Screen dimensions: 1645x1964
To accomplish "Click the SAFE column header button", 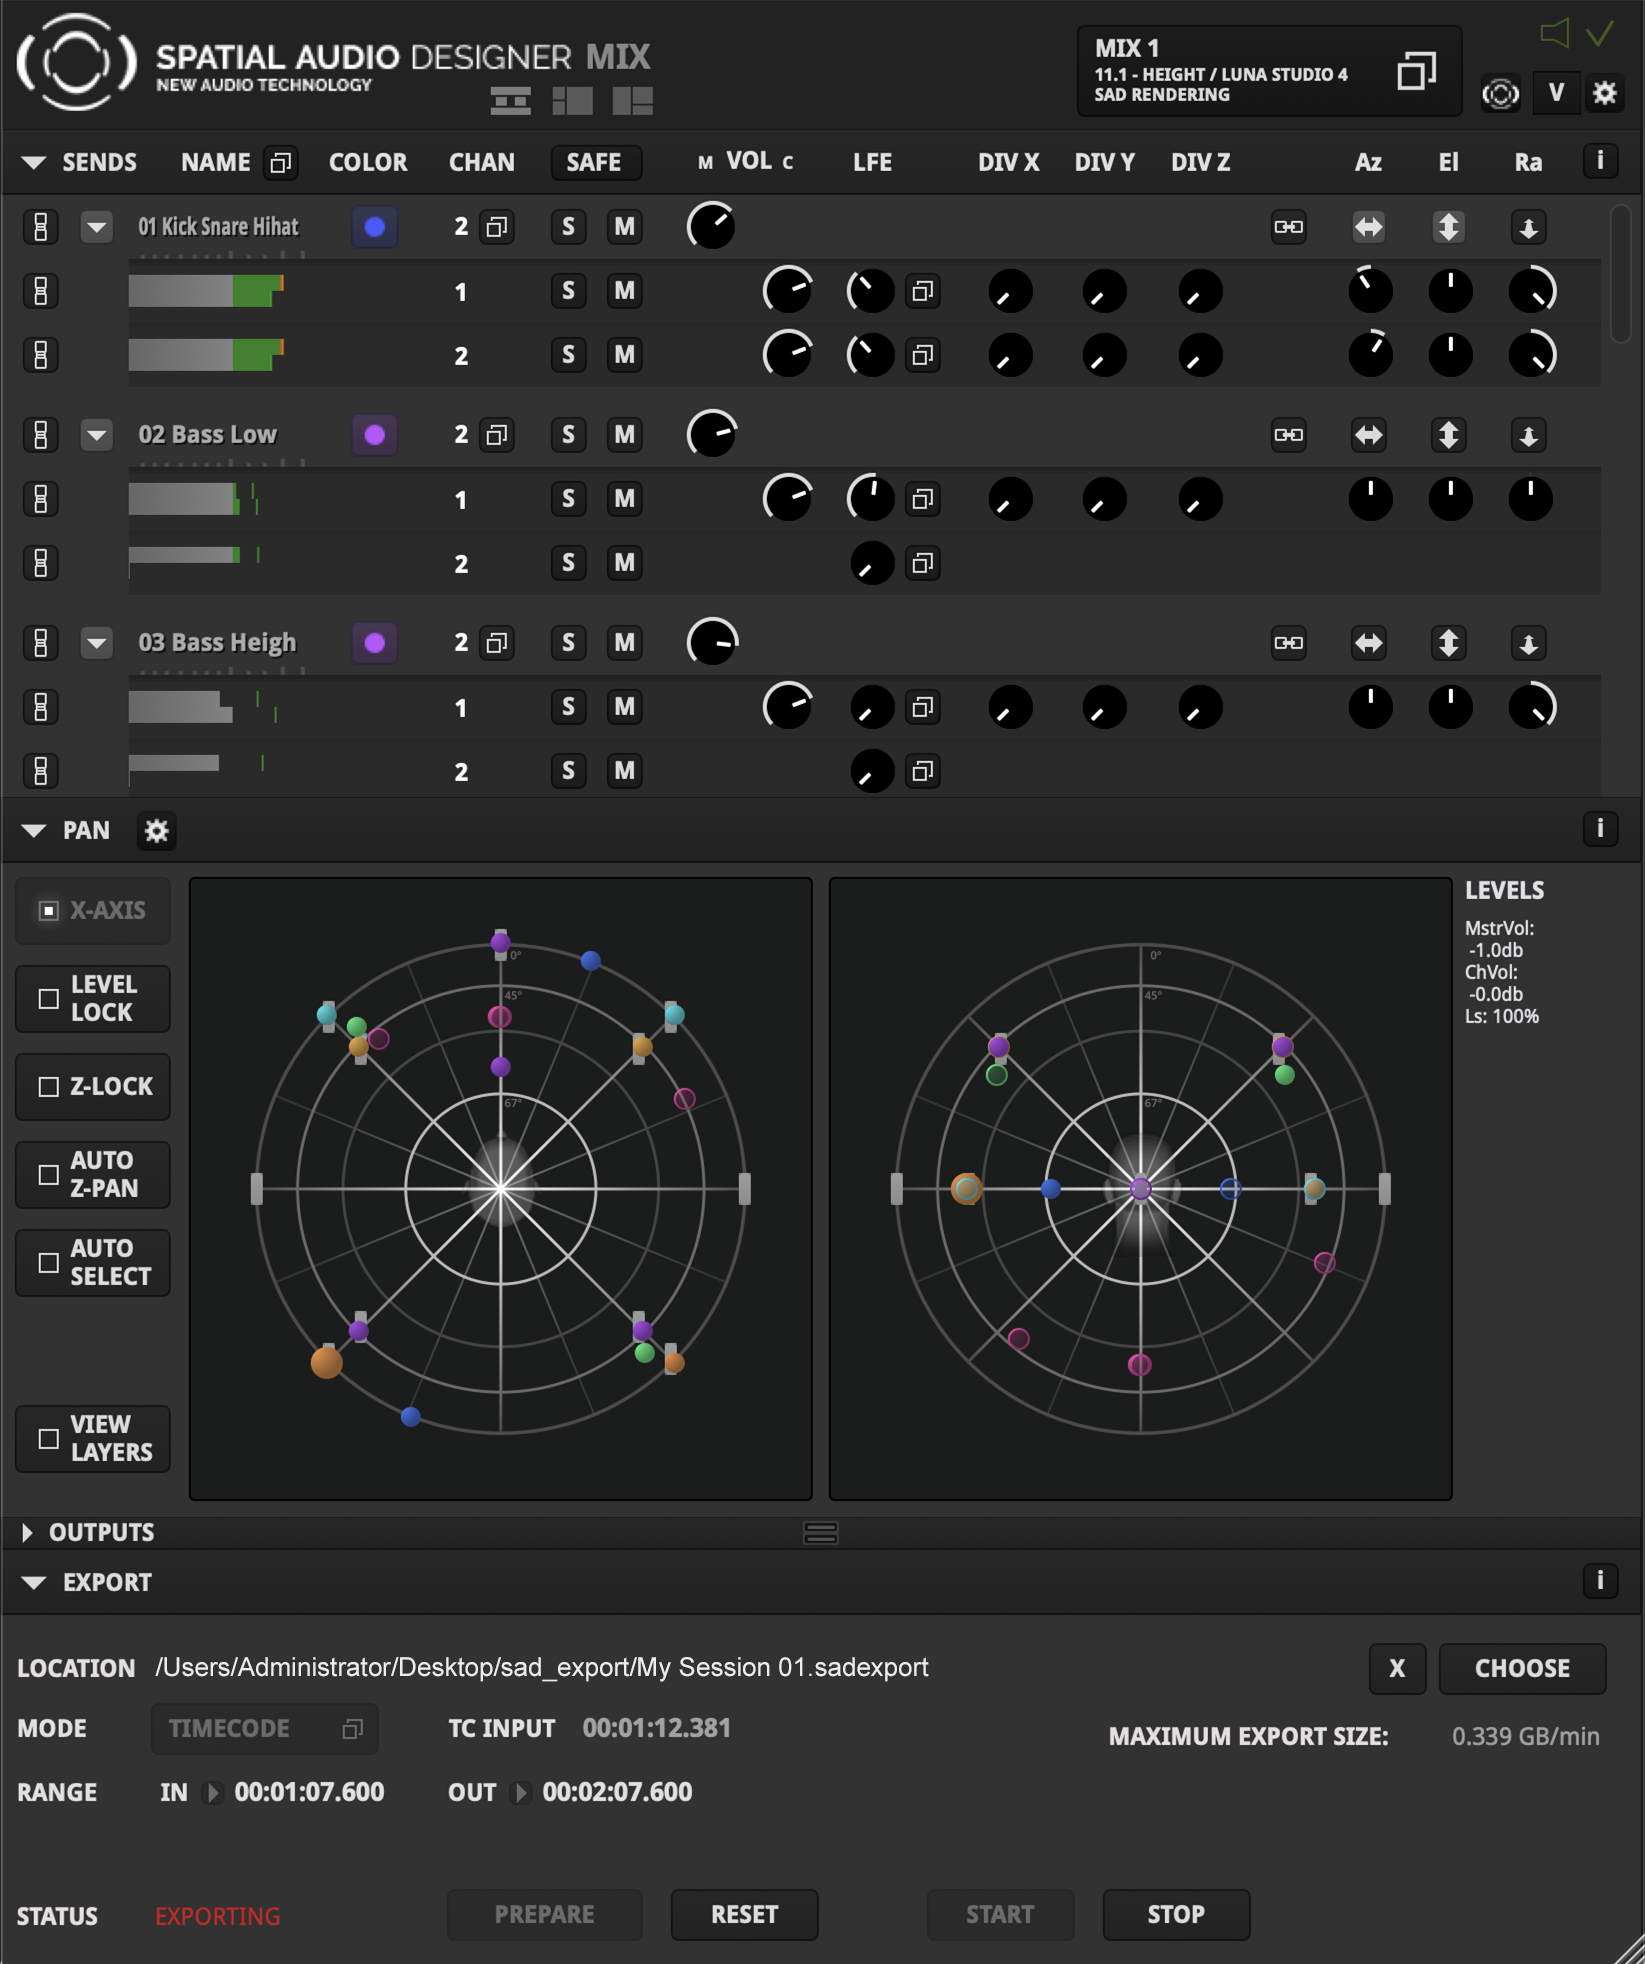I will [x=594, y=162].
